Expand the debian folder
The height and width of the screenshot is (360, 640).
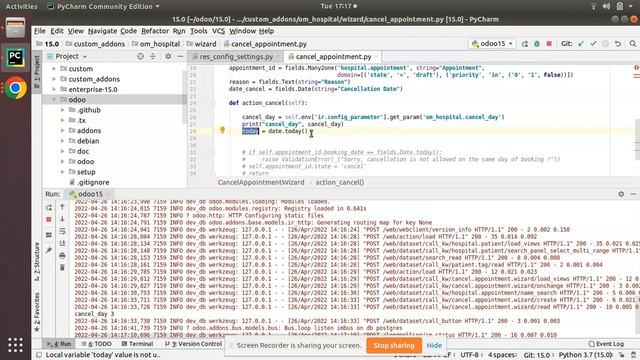coord(62,141)
